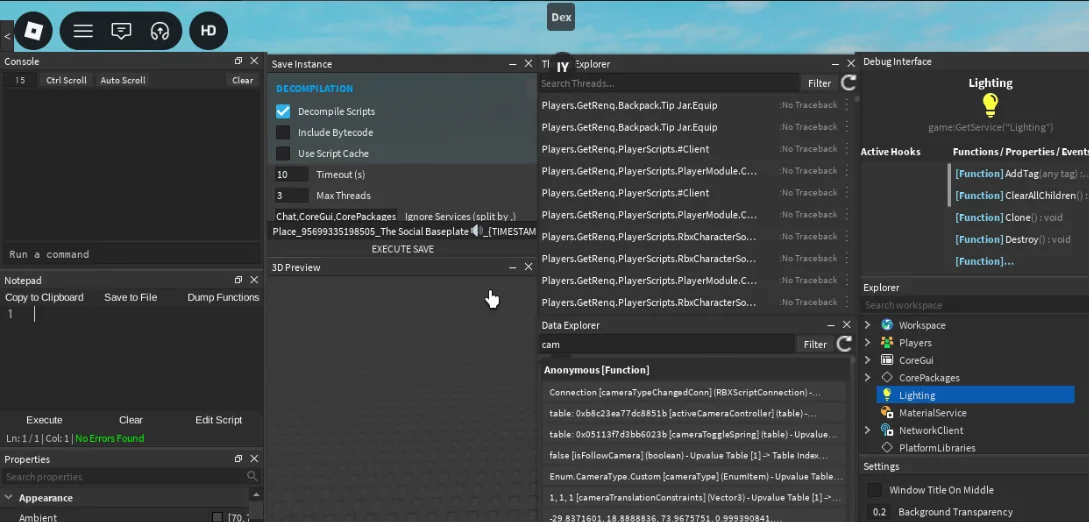Click Dump Functions in Notepad
Screen dimensions: 1089x522
pyautogui.click(x=223, y=297)
